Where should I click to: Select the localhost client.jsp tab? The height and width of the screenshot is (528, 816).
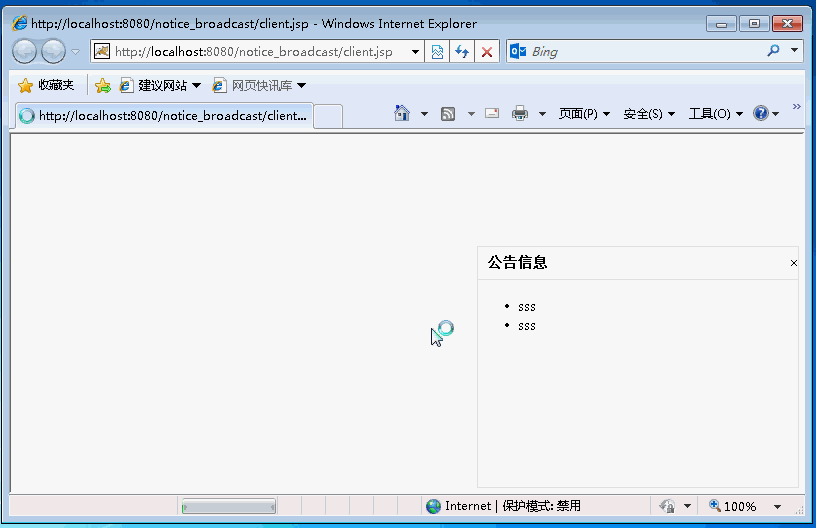164,115
